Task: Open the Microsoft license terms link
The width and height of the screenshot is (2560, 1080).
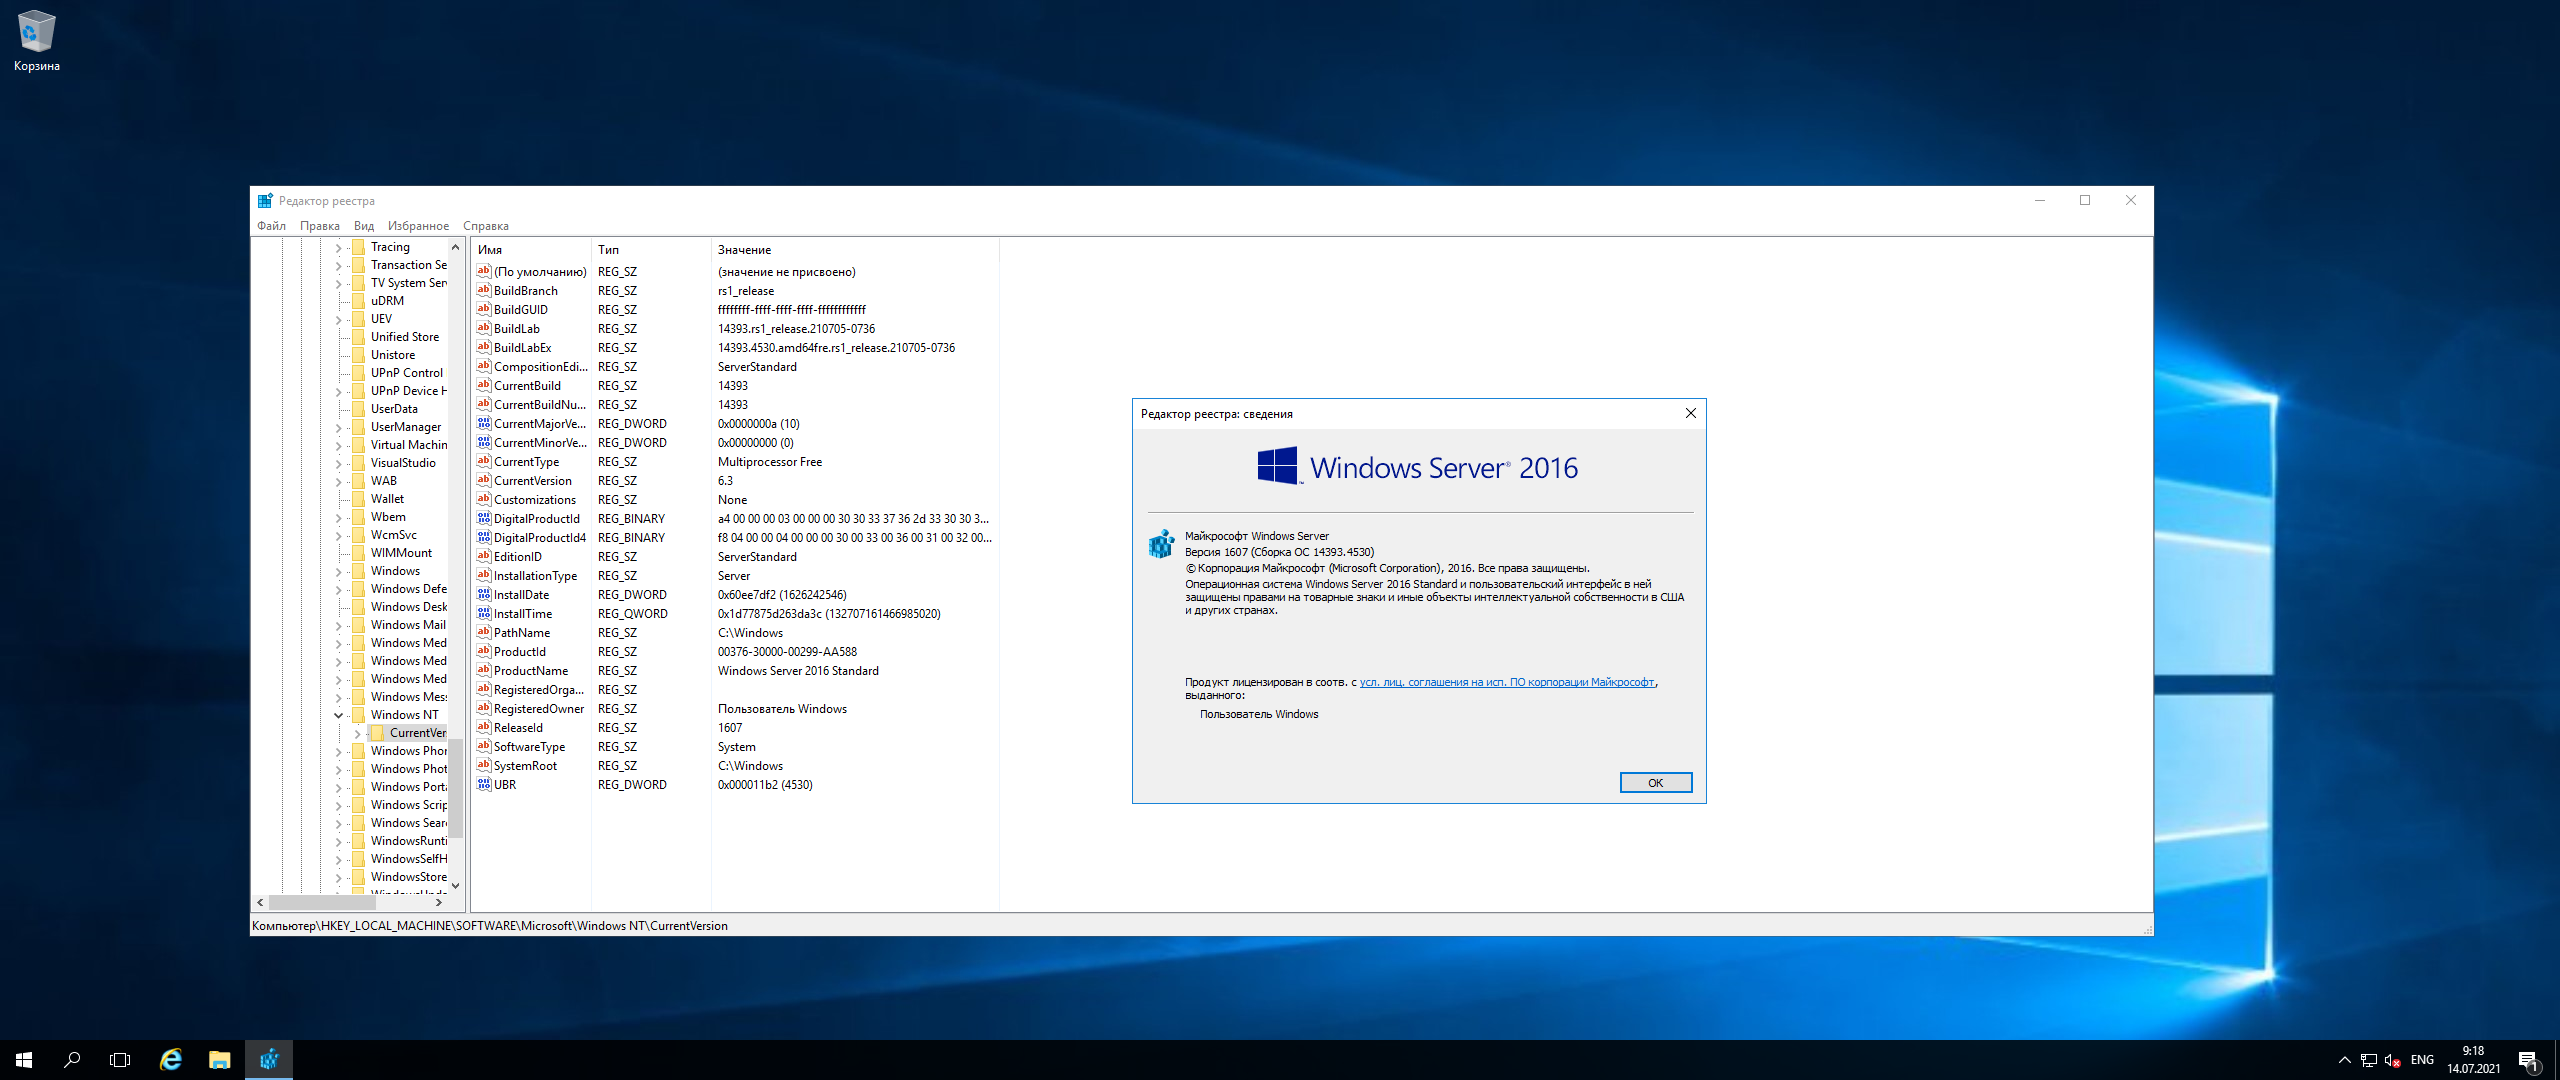Action: (1506, 682)
